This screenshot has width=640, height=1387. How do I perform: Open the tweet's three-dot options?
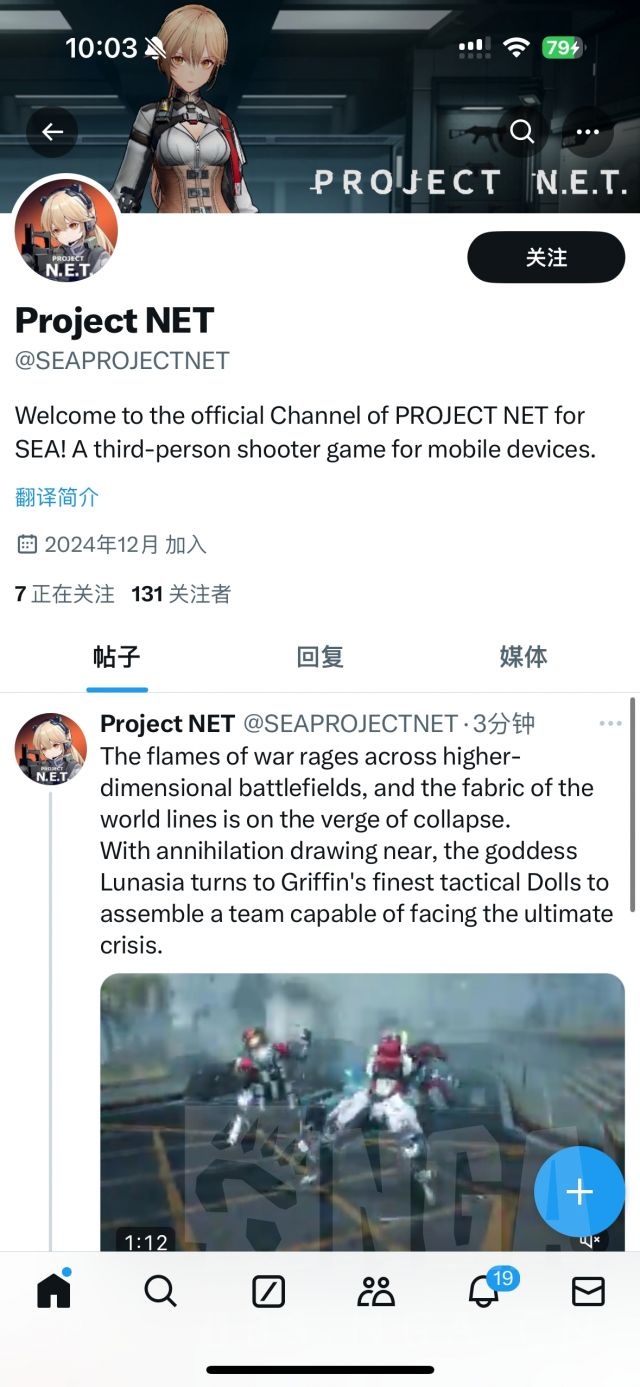click(x=611, y=723)
